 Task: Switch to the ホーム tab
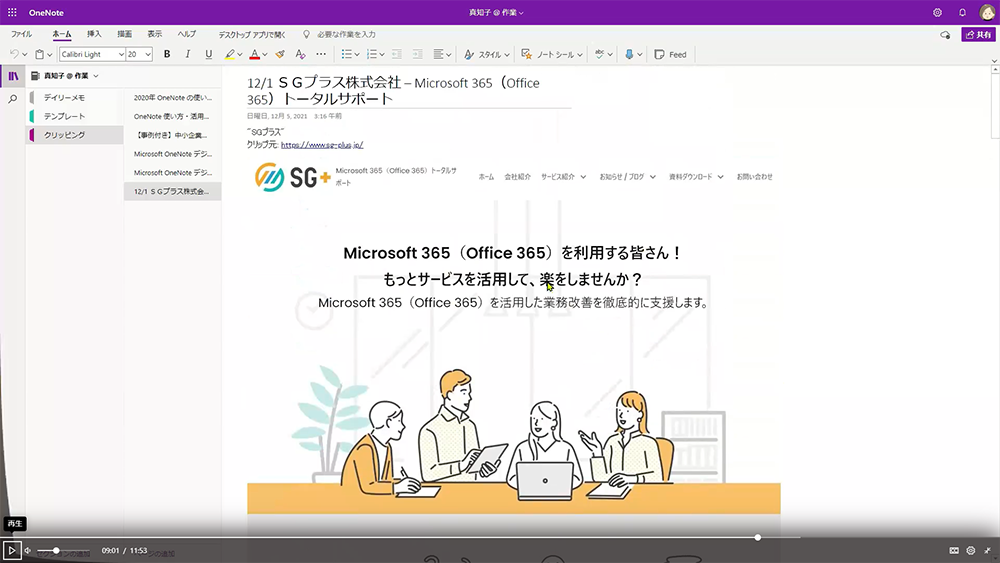coord(62,34)
